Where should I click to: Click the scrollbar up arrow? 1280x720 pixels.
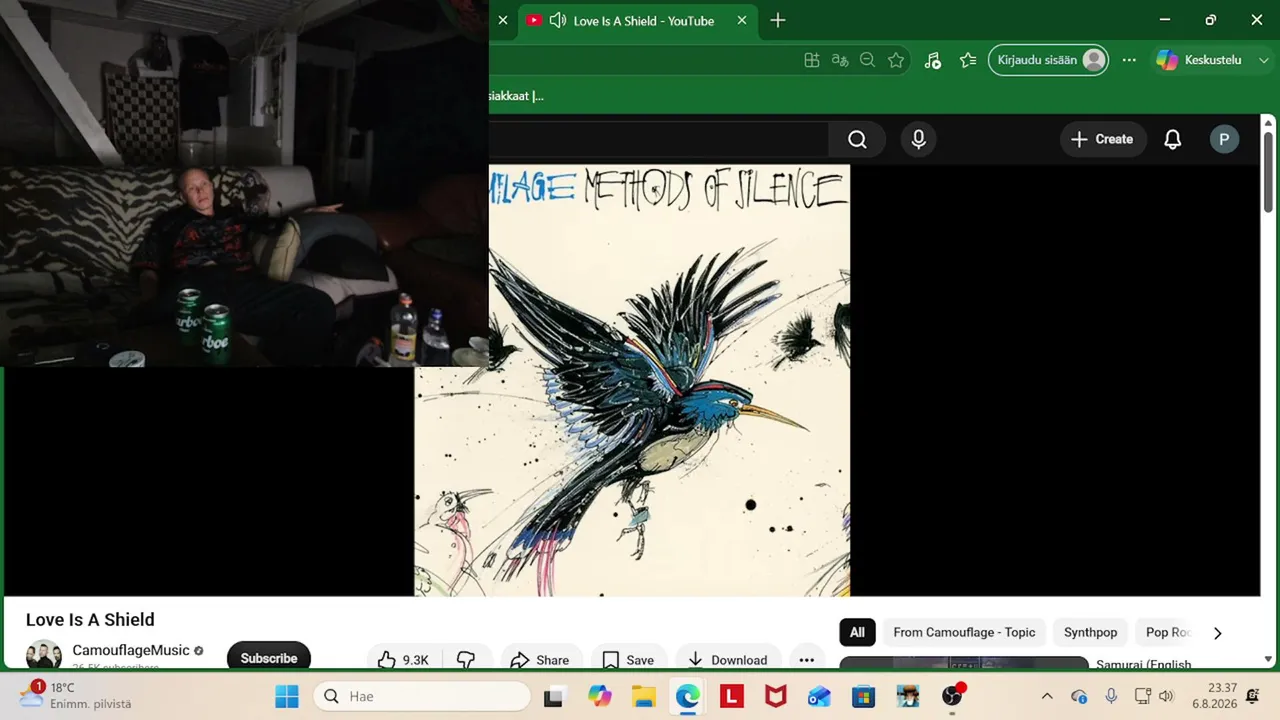tap(1268, 124)
